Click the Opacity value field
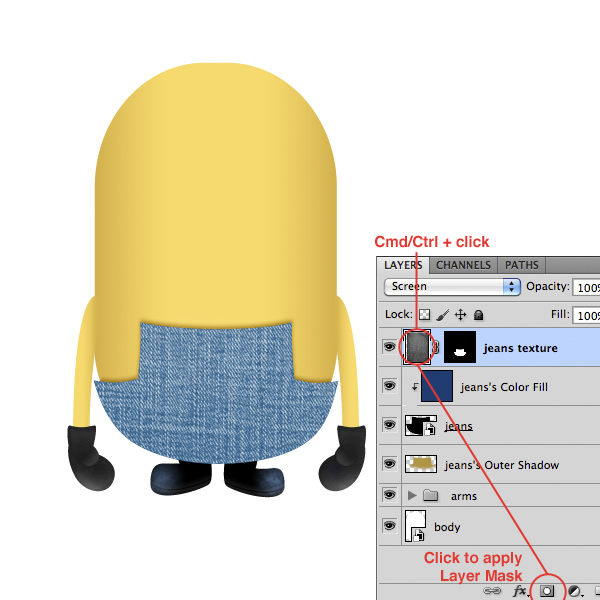Screen dimensions: 600x600 tap(586, 287)
